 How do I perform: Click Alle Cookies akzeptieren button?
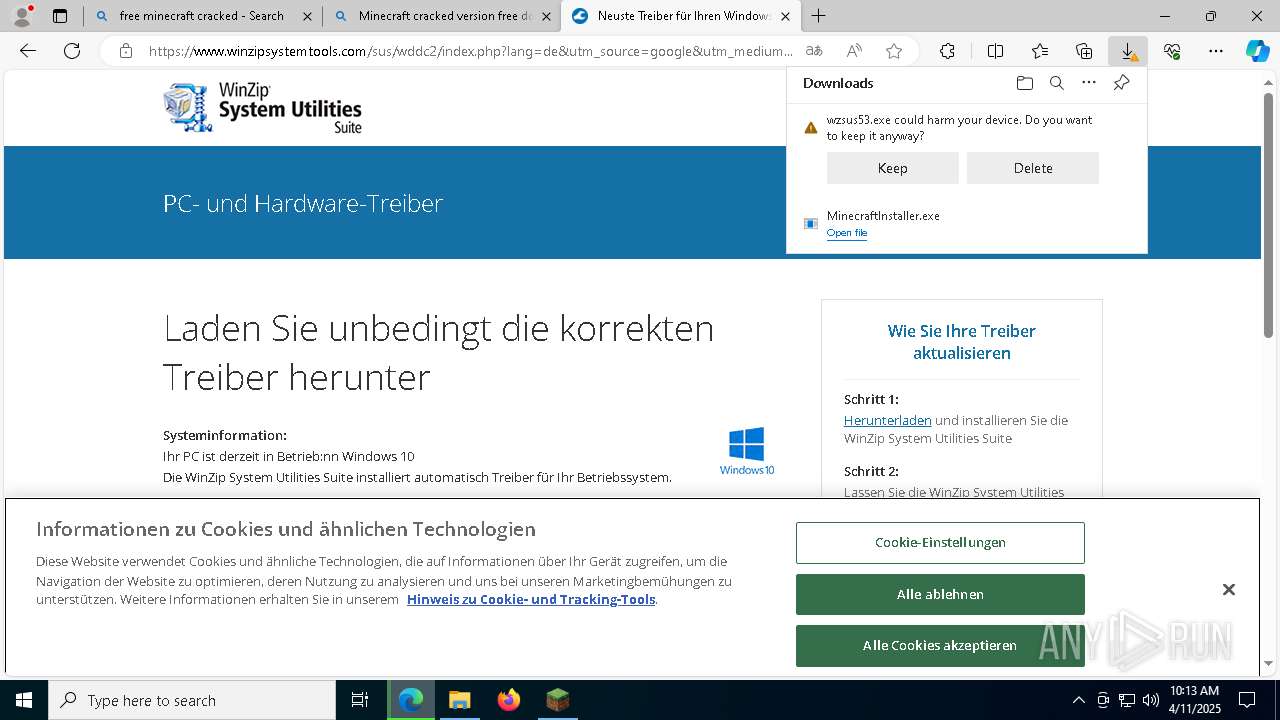pyautogui.click(x=940, y=646)
